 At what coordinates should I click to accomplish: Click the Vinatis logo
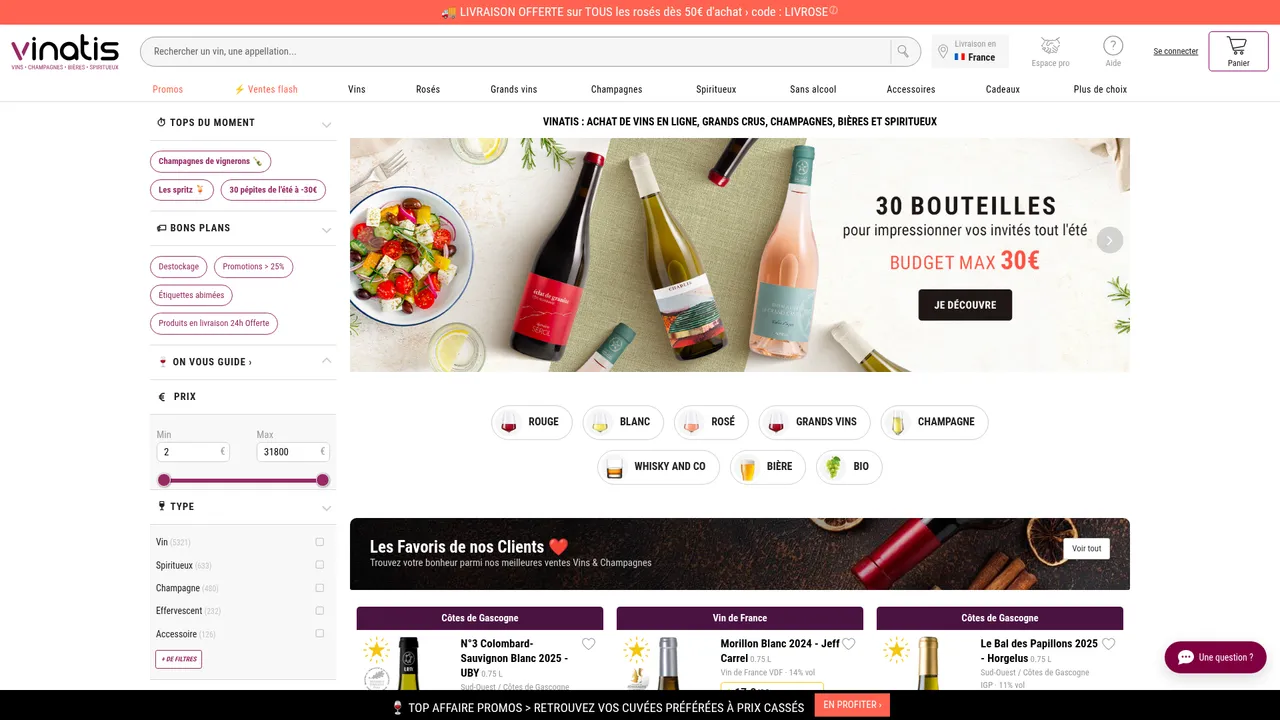pyautogui.click(x=65, y=52)
